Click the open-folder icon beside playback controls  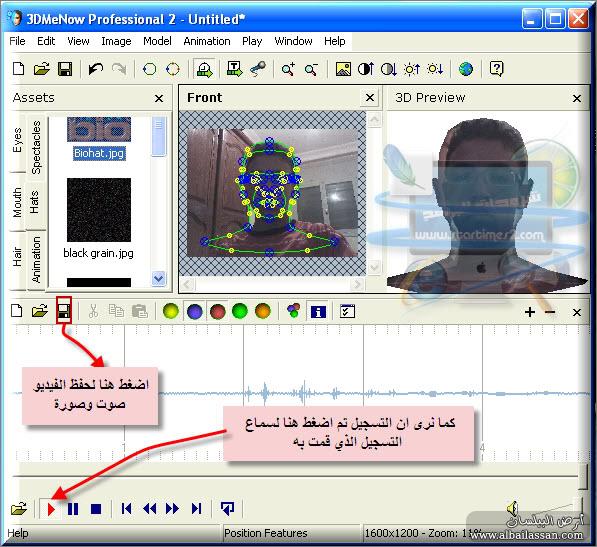(18, 509)
